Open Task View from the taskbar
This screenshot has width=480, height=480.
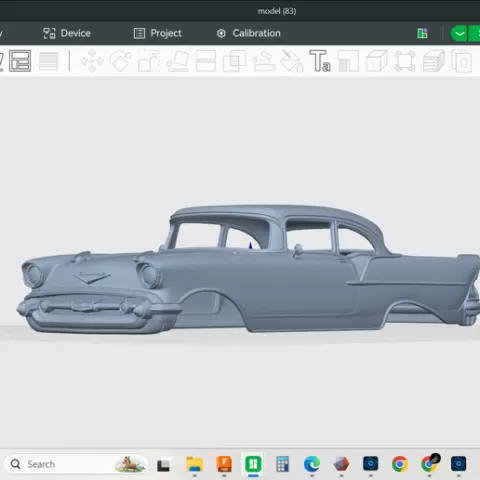[163, 465]
